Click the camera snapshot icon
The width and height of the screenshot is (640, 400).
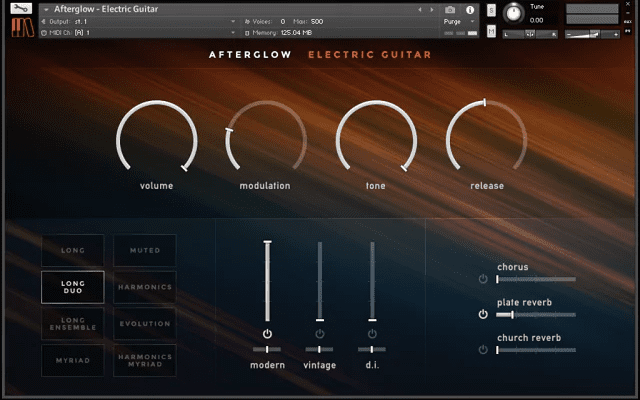point(450,9)
